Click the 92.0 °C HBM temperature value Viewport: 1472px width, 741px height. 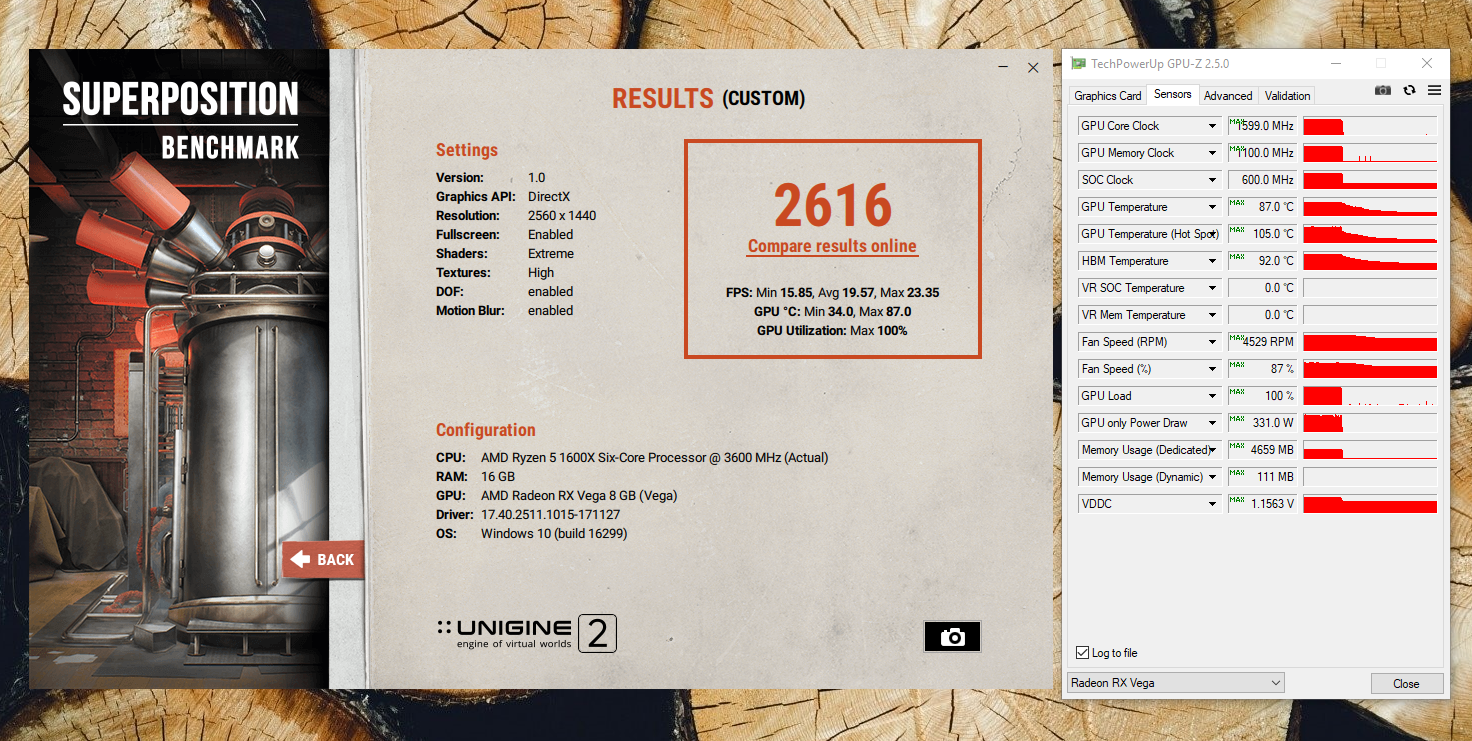1262,261
